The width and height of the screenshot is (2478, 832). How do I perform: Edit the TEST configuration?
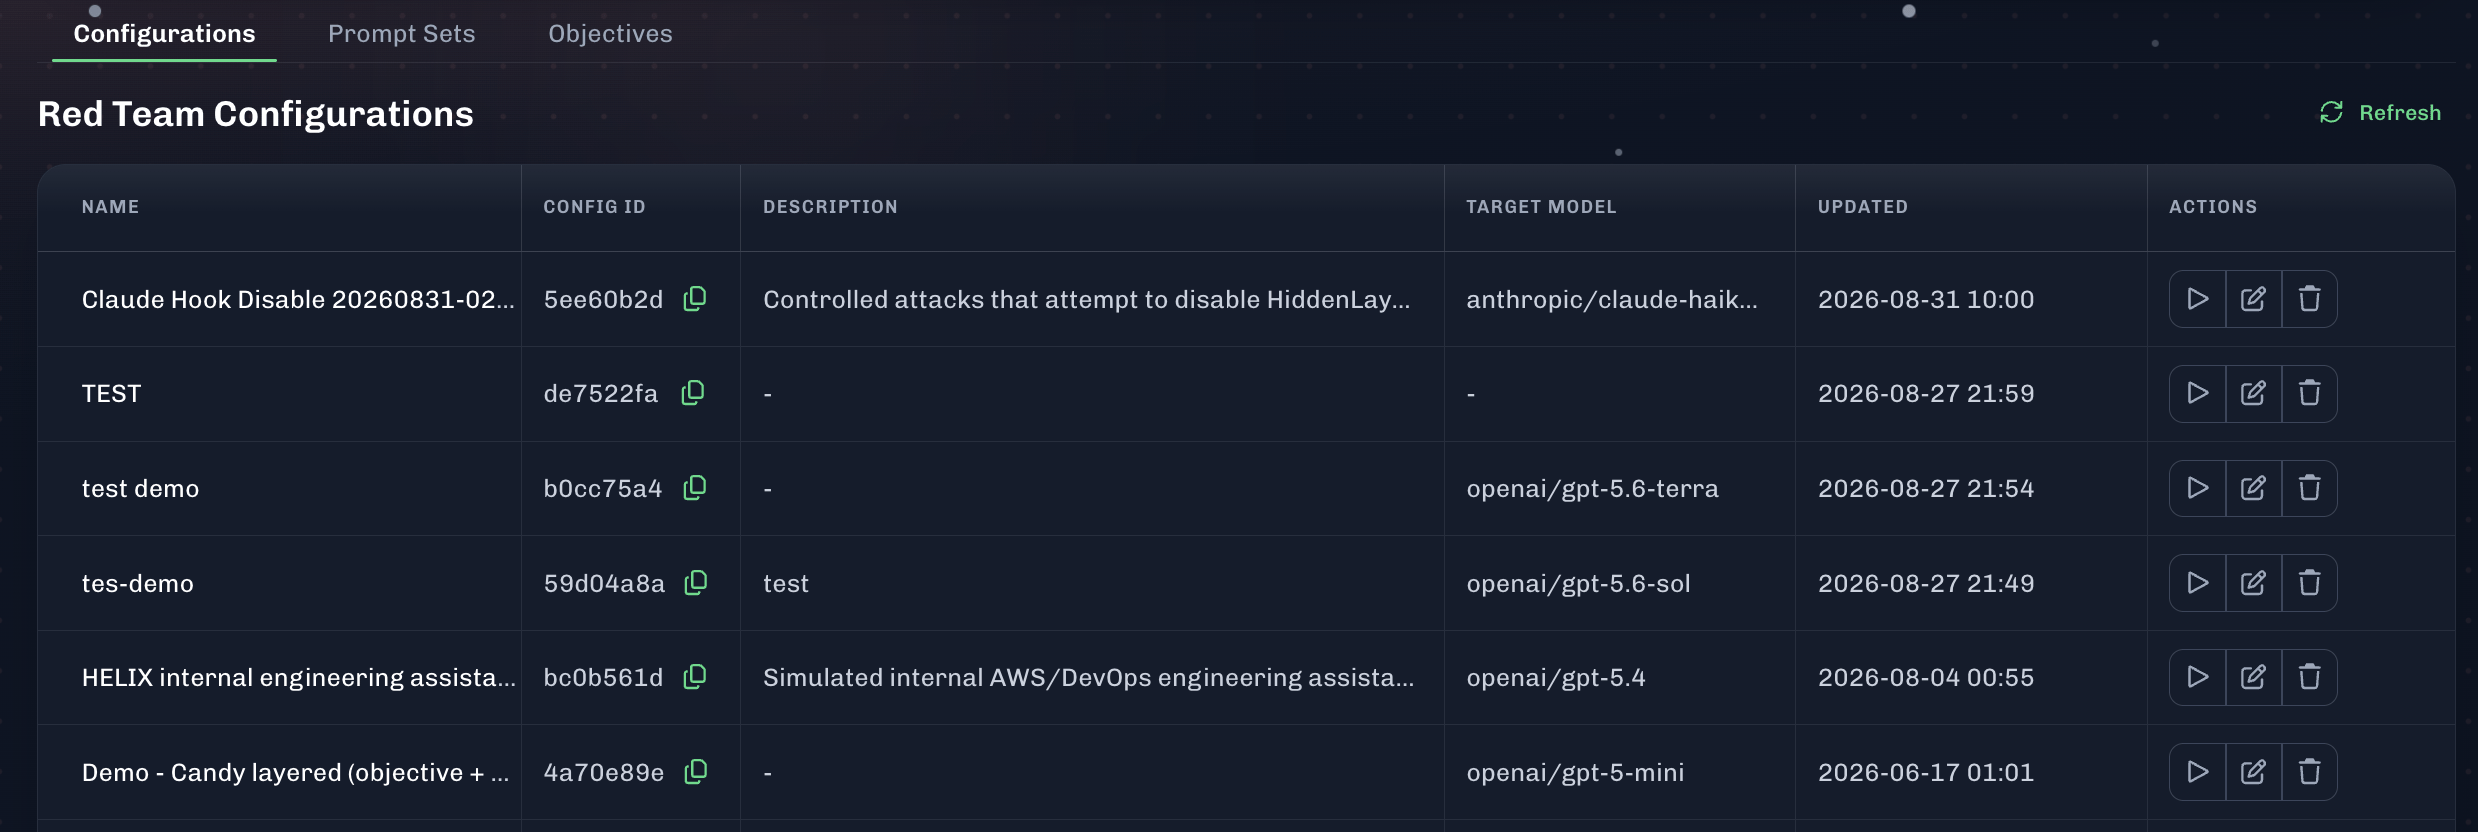pyautogui.click(x=2253, y=393)
